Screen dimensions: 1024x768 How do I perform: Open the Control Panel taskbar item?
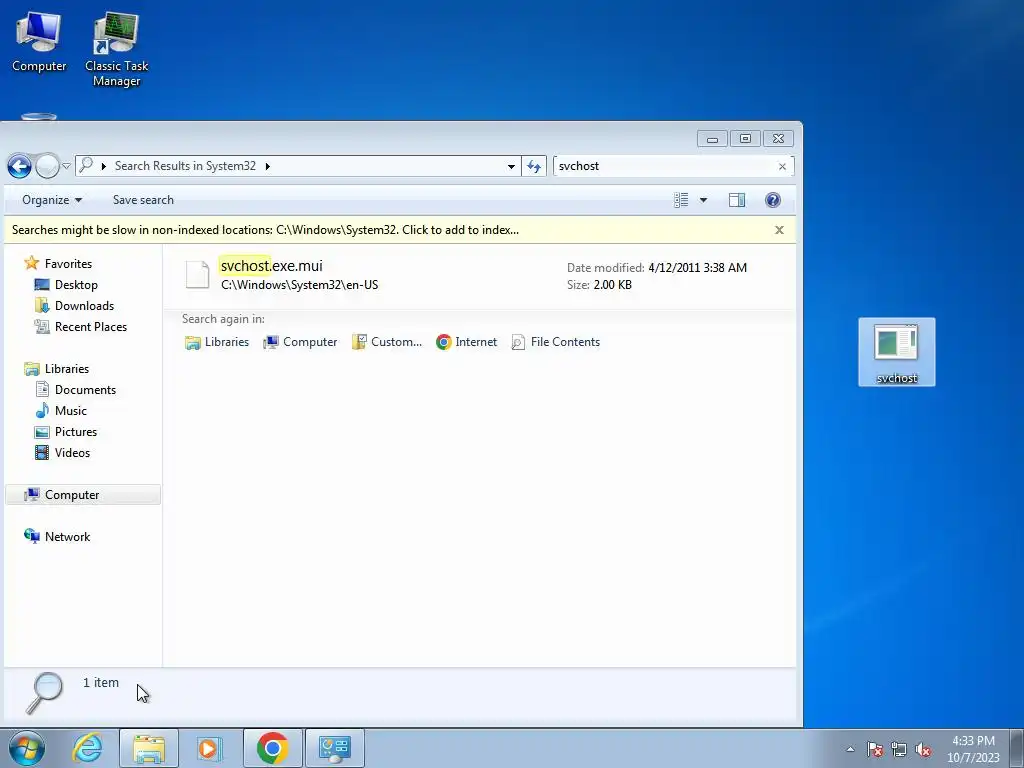334,748
